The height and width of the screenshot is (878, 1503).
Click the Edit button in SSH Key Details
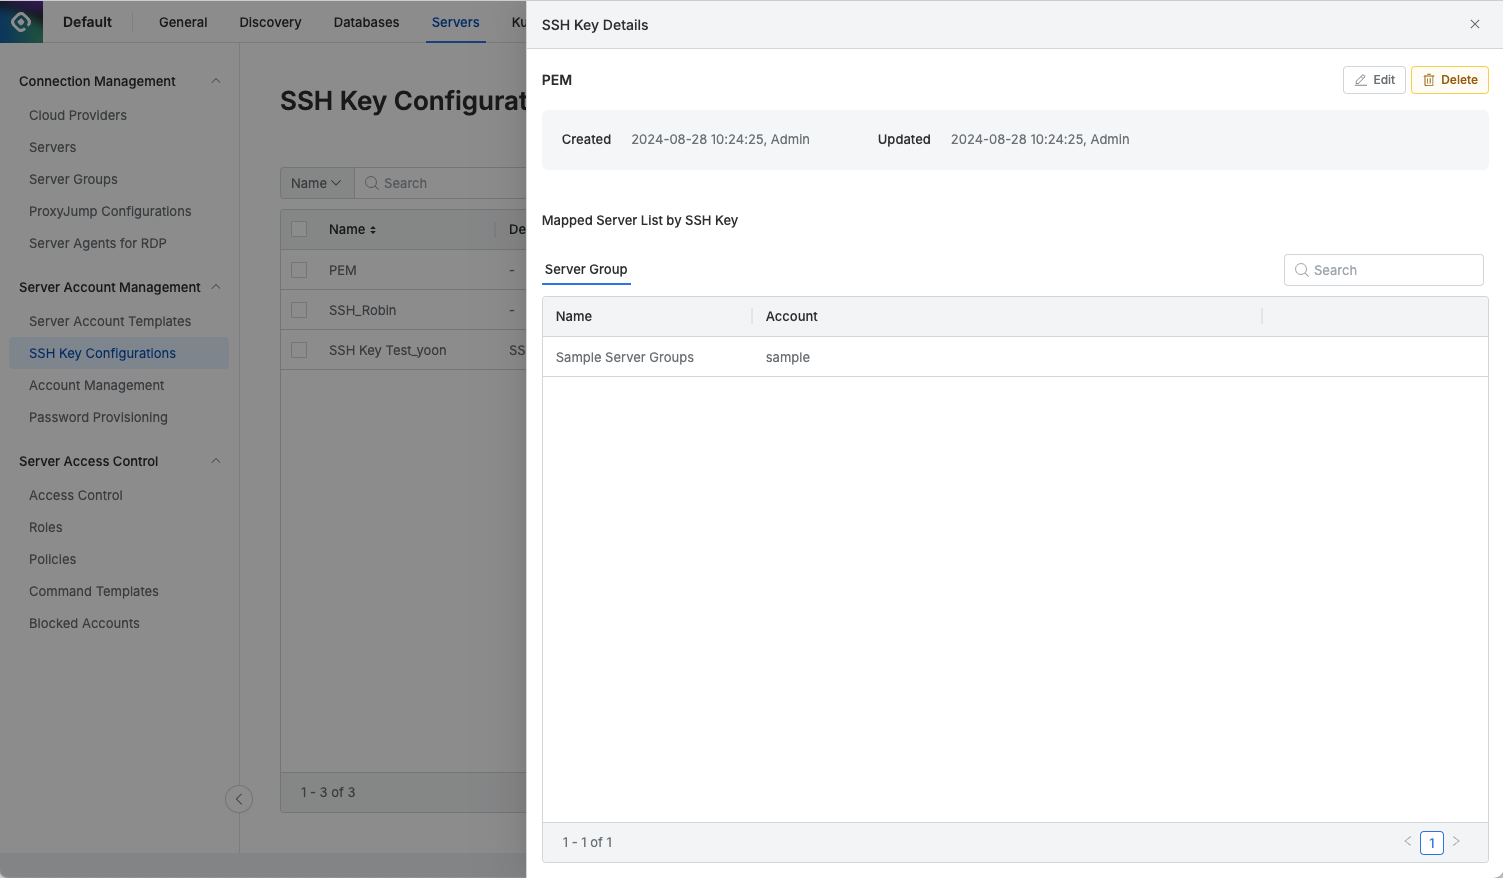pyautogui.click(x=1373, y=79)
